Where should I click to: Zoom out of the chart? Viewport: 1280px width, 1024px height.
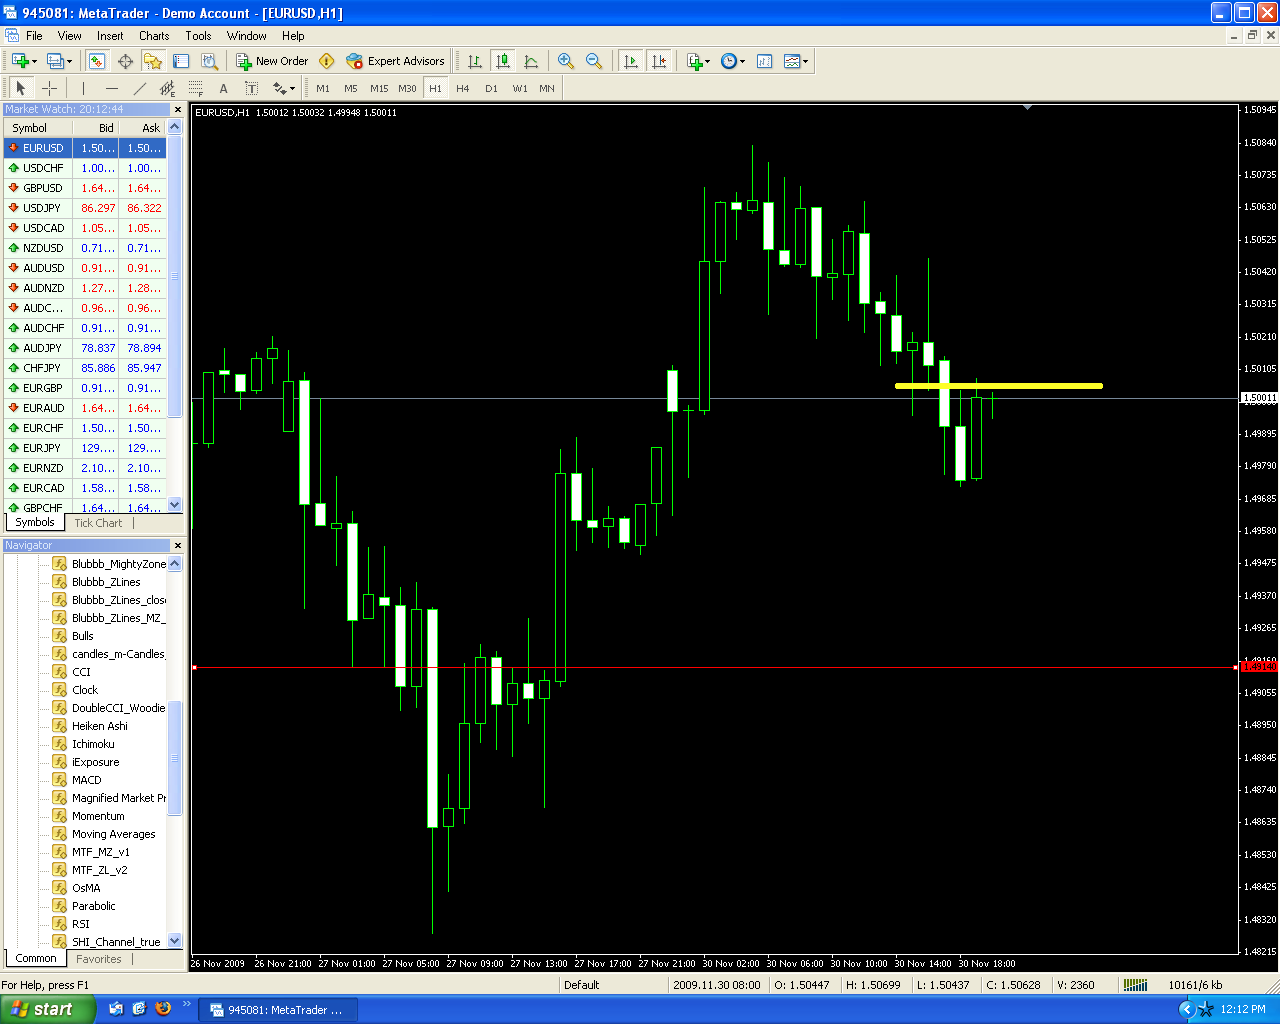[594, 61]
